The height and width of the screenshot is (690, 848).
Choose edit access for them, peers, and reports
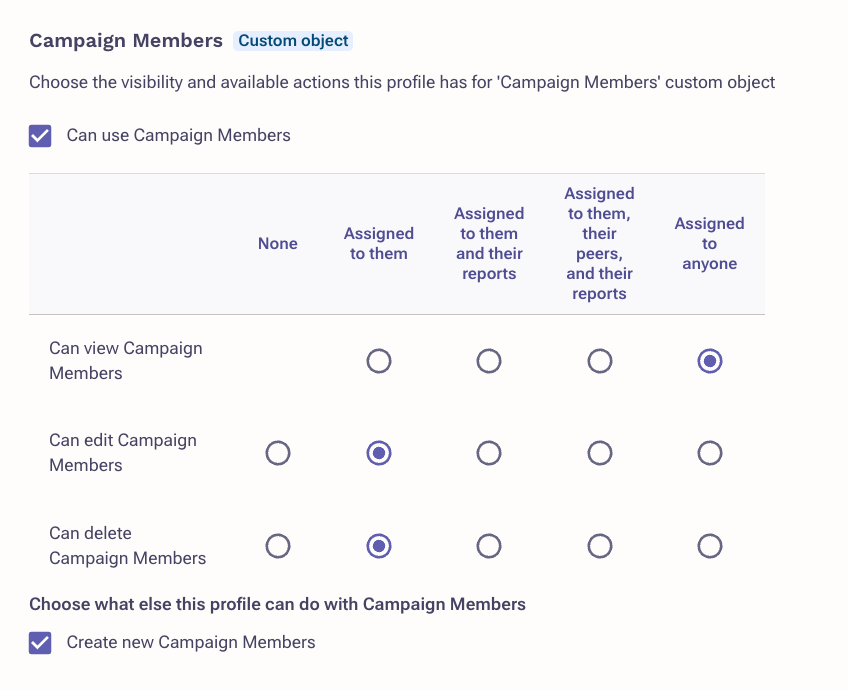pos(600,453)
